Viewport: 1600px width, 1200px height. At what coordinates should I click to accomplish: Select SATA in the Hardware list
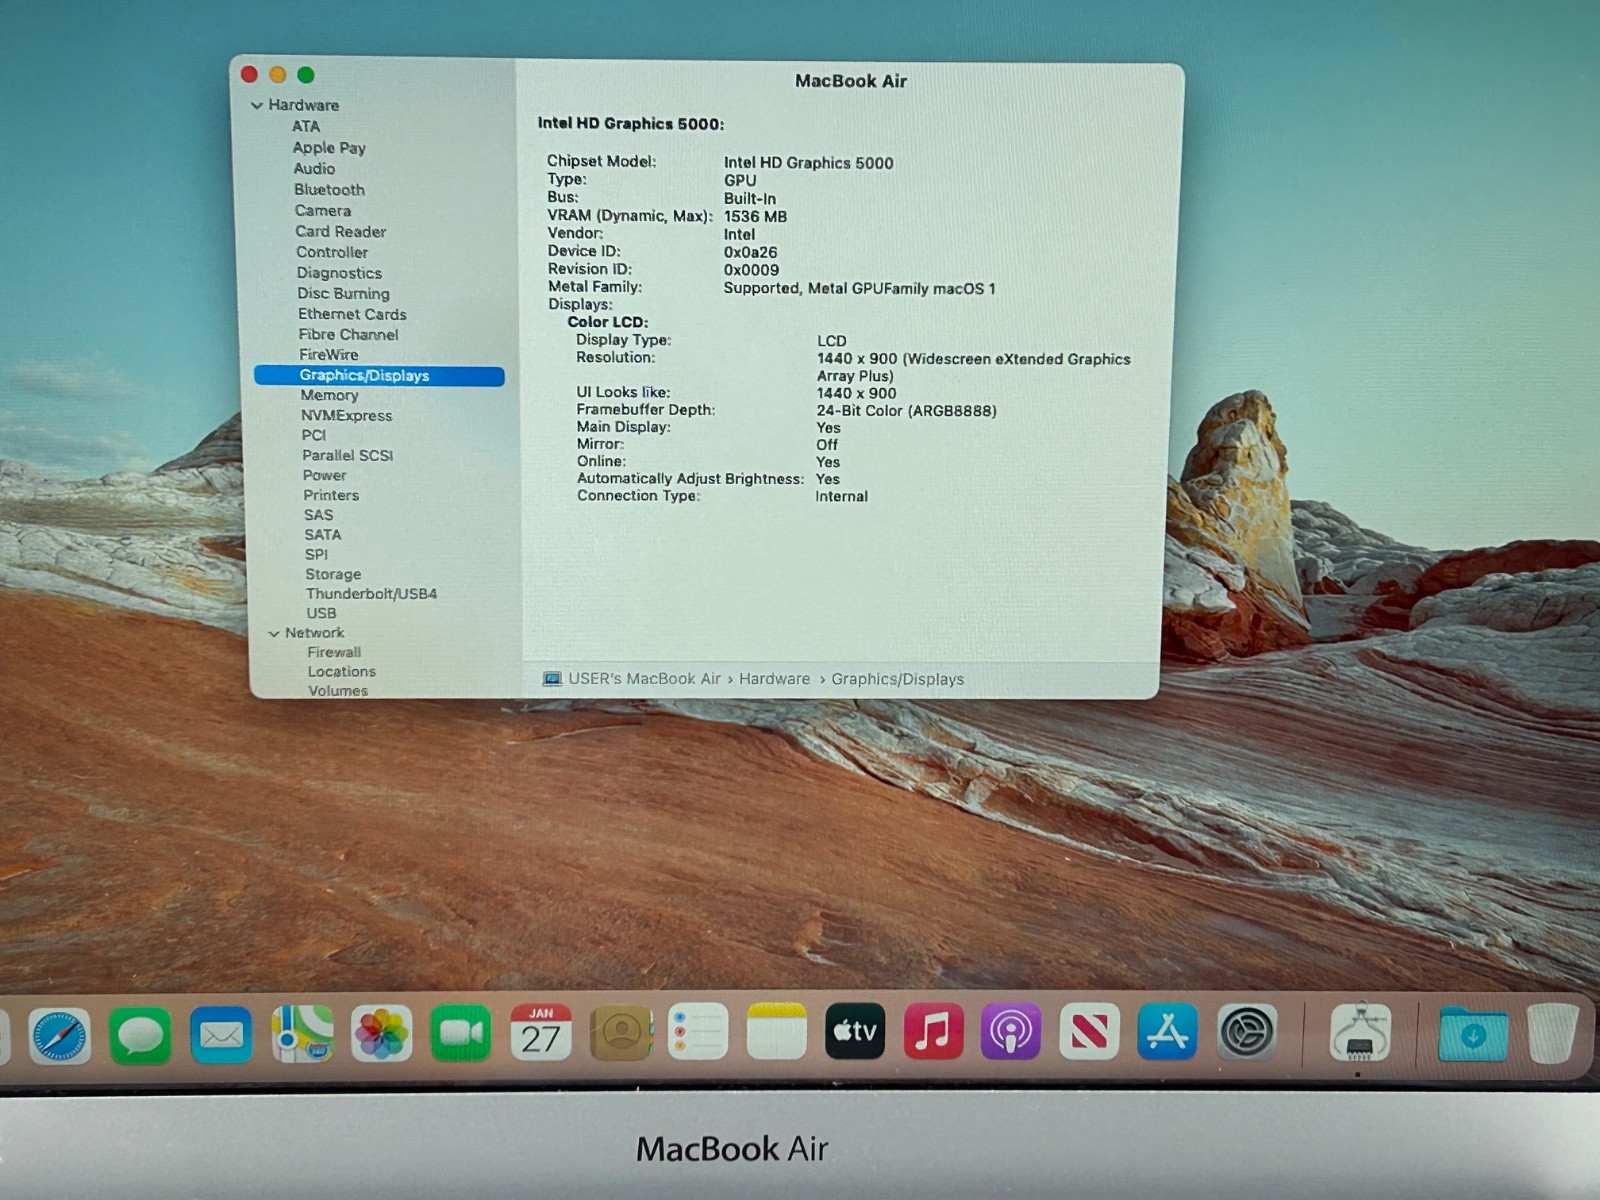tap(323, 536)
